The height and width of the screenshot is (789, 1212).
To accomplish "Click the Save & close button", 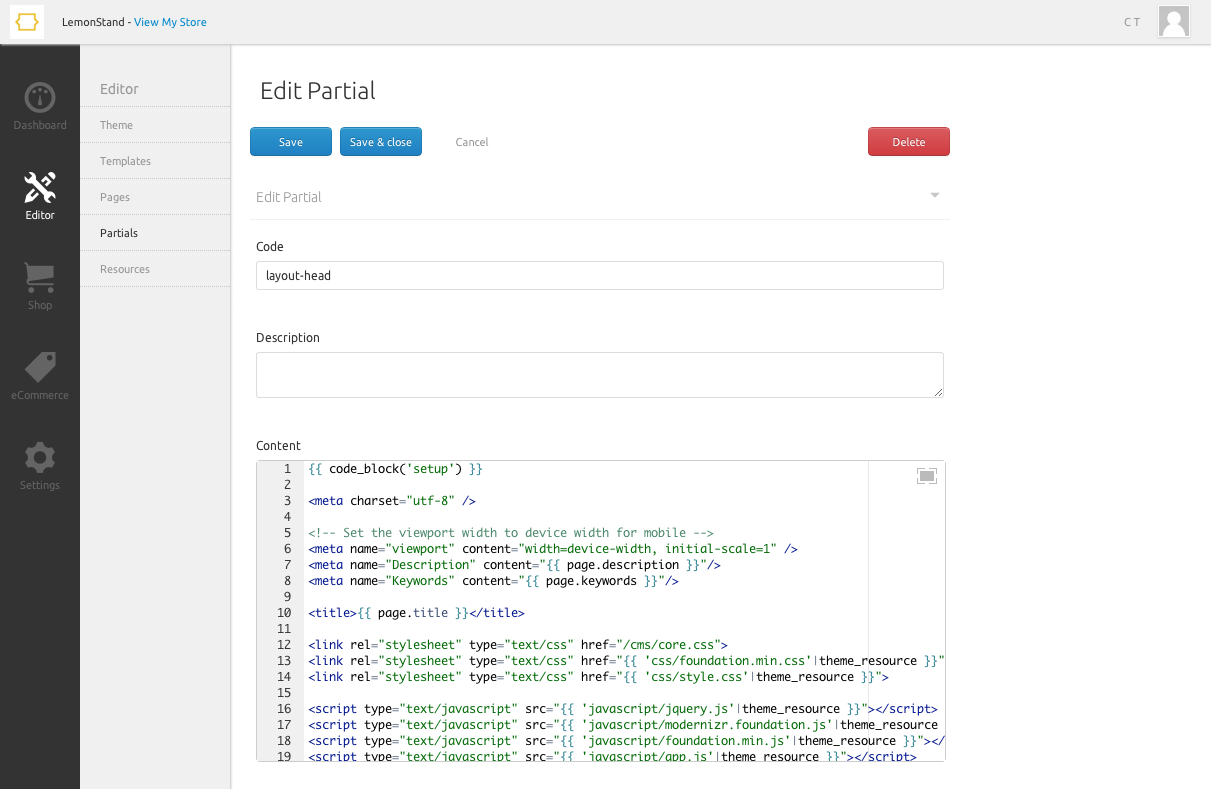I will (x=380, y=142).
